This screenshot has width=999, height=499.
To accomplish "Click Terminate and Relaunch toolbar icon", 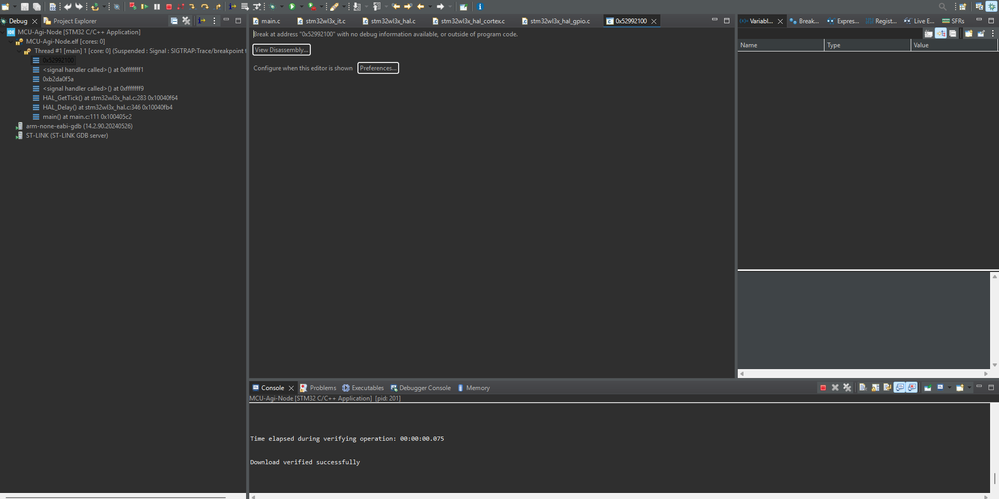I will click(x=133, y=6).
